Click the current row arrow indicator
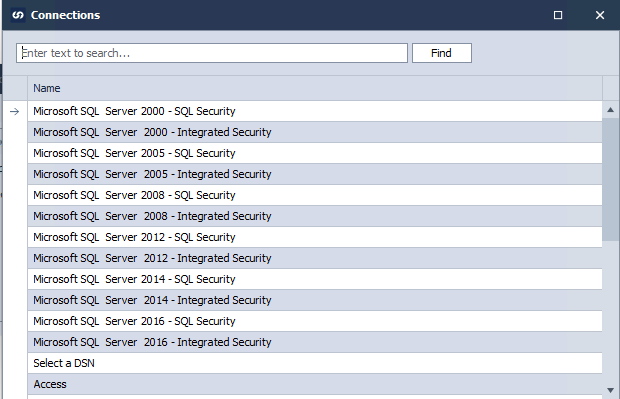620x399 pixels. tap(15, 112)
